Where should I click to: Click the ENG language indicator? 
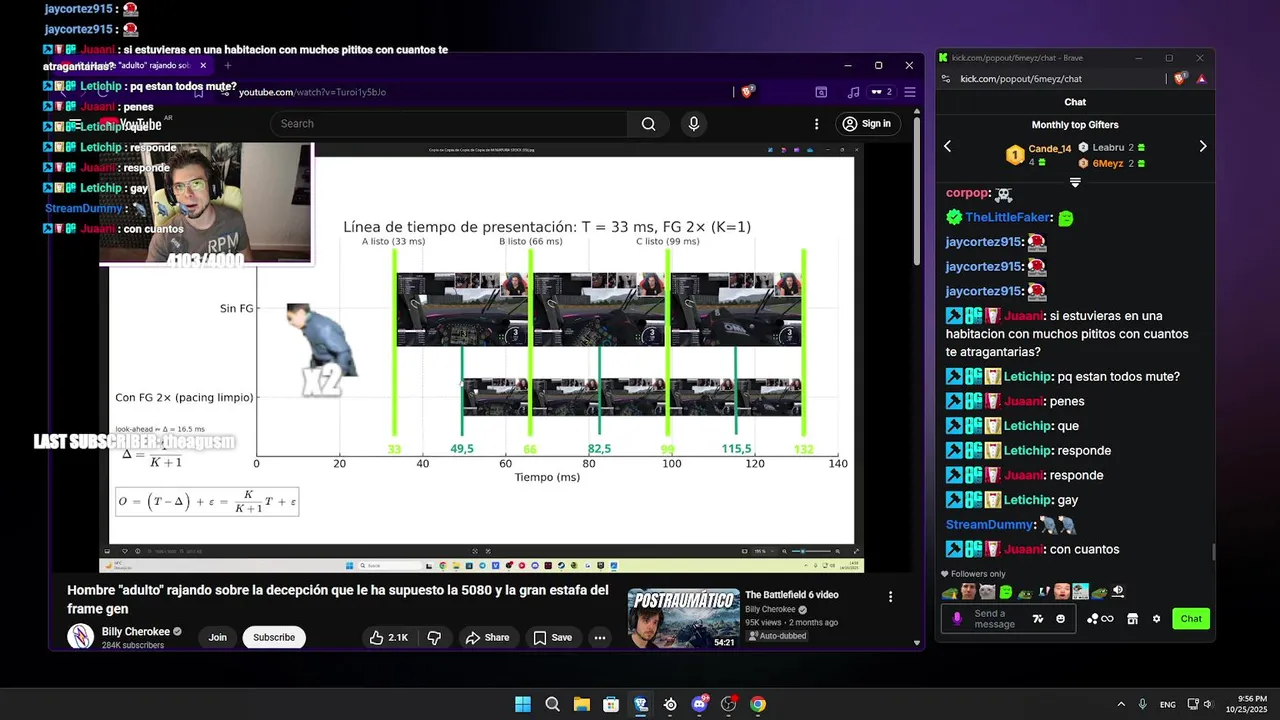click(1167, 705)
